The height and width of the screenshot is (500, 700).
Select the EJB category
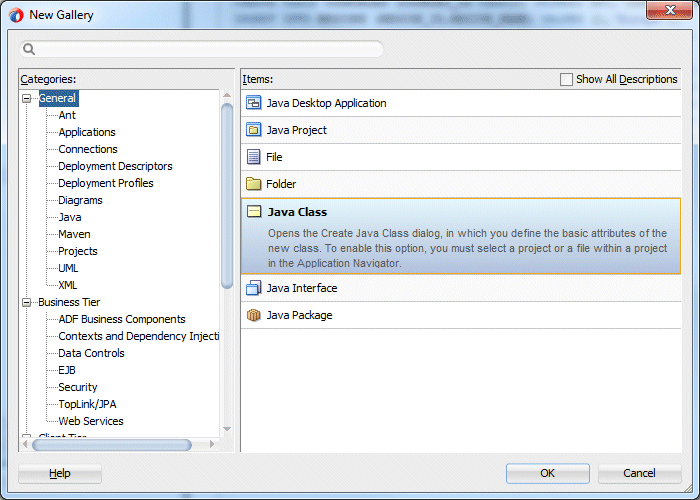67,370
